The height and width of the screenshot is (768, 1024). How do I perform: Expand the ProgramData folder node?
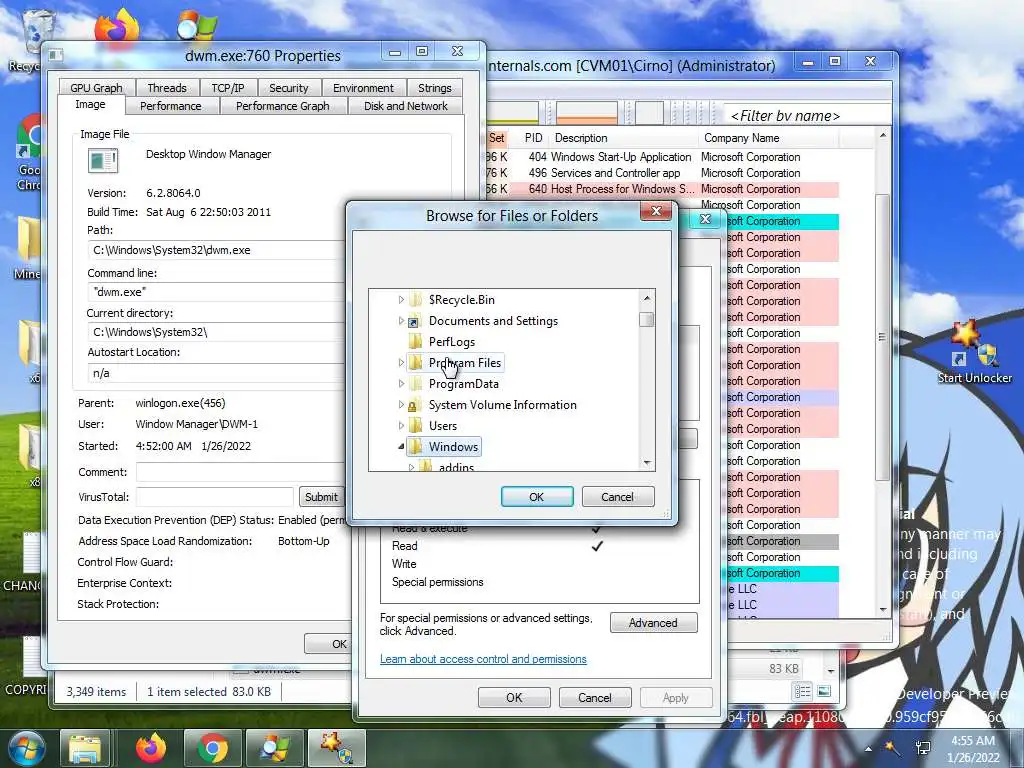(401, 383)
